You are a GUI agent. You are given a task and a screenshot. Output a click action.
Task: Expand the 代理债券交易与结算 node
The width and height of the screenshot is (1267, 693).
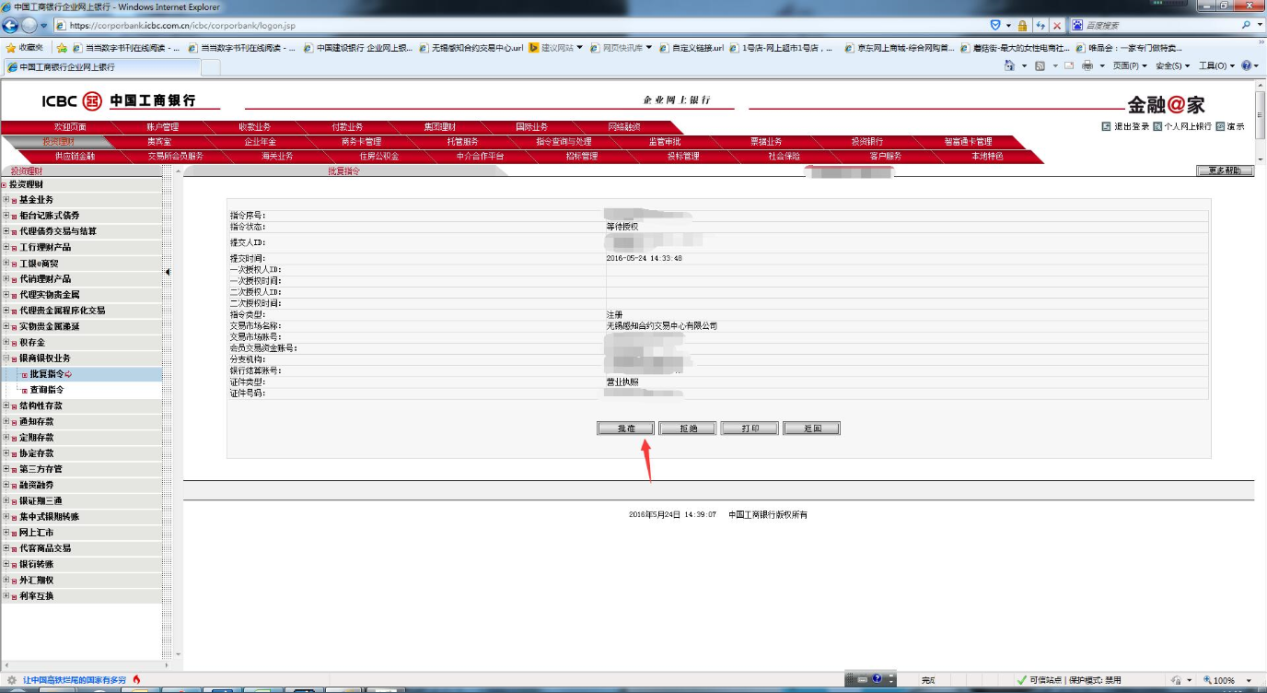coord(6,232)
